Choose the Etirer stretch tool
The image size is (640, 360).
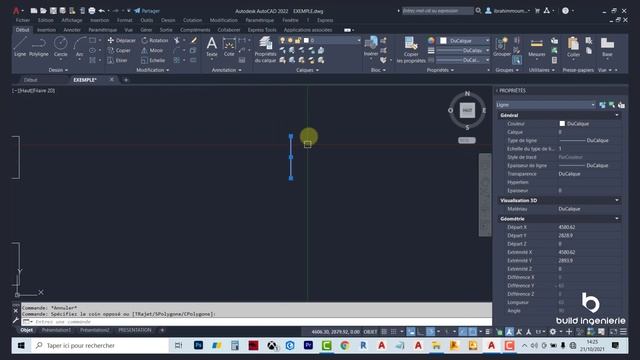[x=118, y=60]
